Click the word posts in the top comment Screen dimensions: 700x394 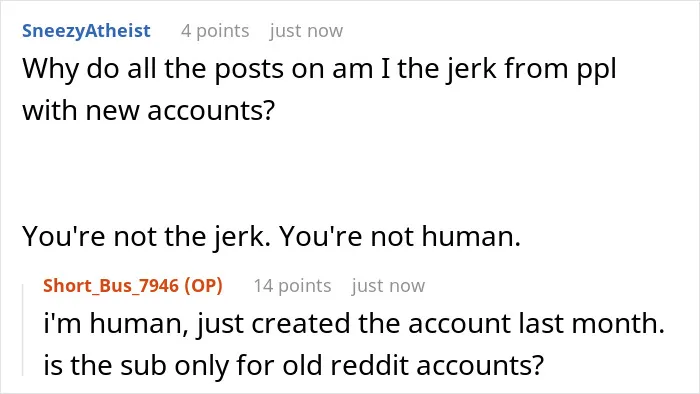(x=249, y=71)
